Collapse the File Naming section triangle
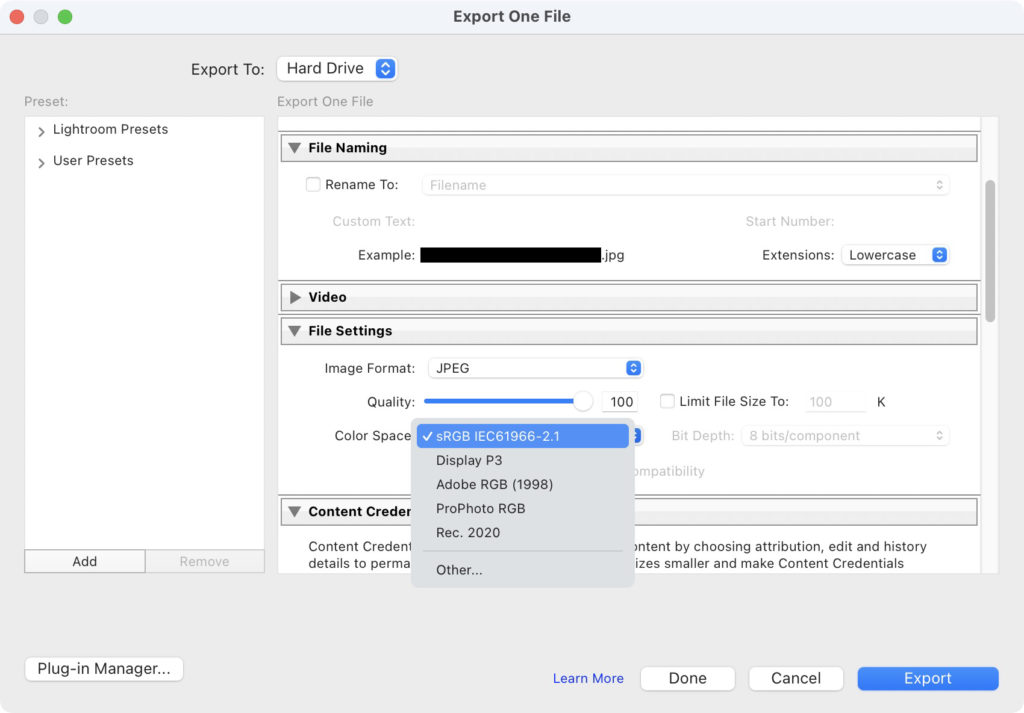The image size is (1024, 713). (x=294, y=148)
